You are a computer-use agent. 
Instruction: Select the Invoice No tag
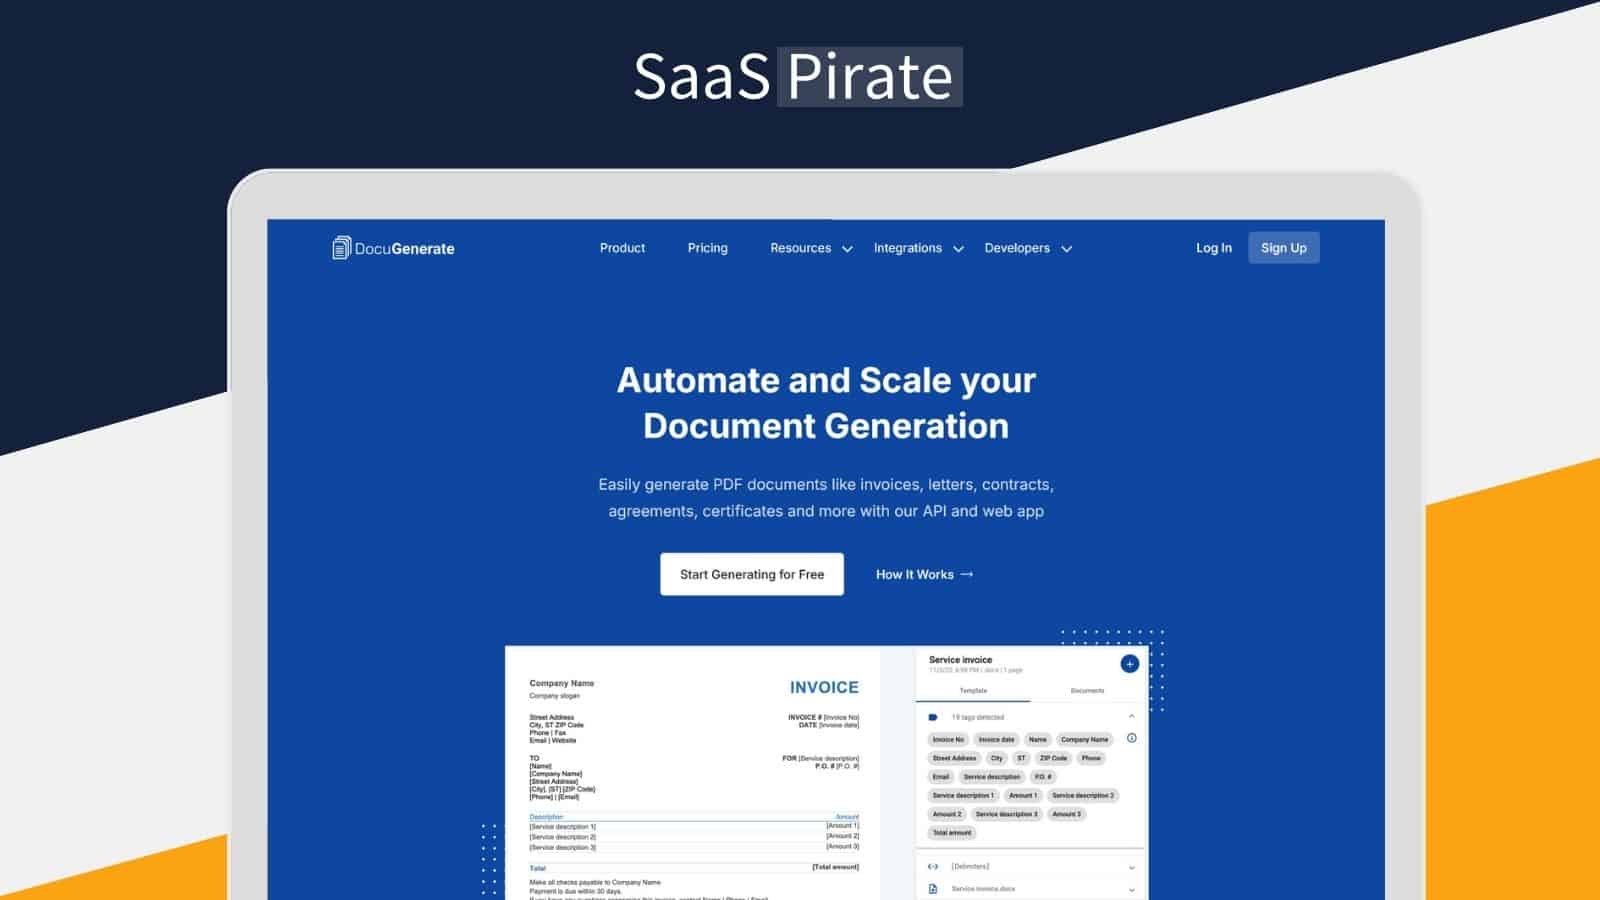(948, 740)
